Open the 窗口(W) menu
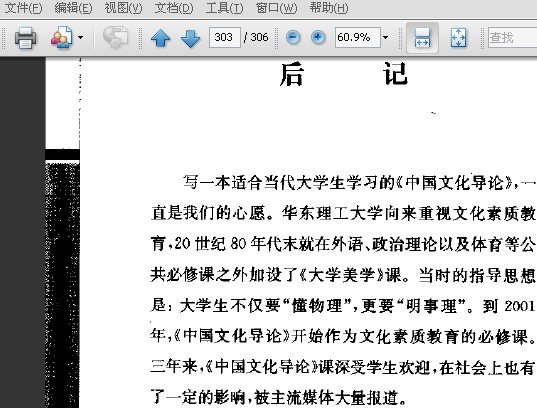Screen dimensions: 537x408 coord(276,8)
